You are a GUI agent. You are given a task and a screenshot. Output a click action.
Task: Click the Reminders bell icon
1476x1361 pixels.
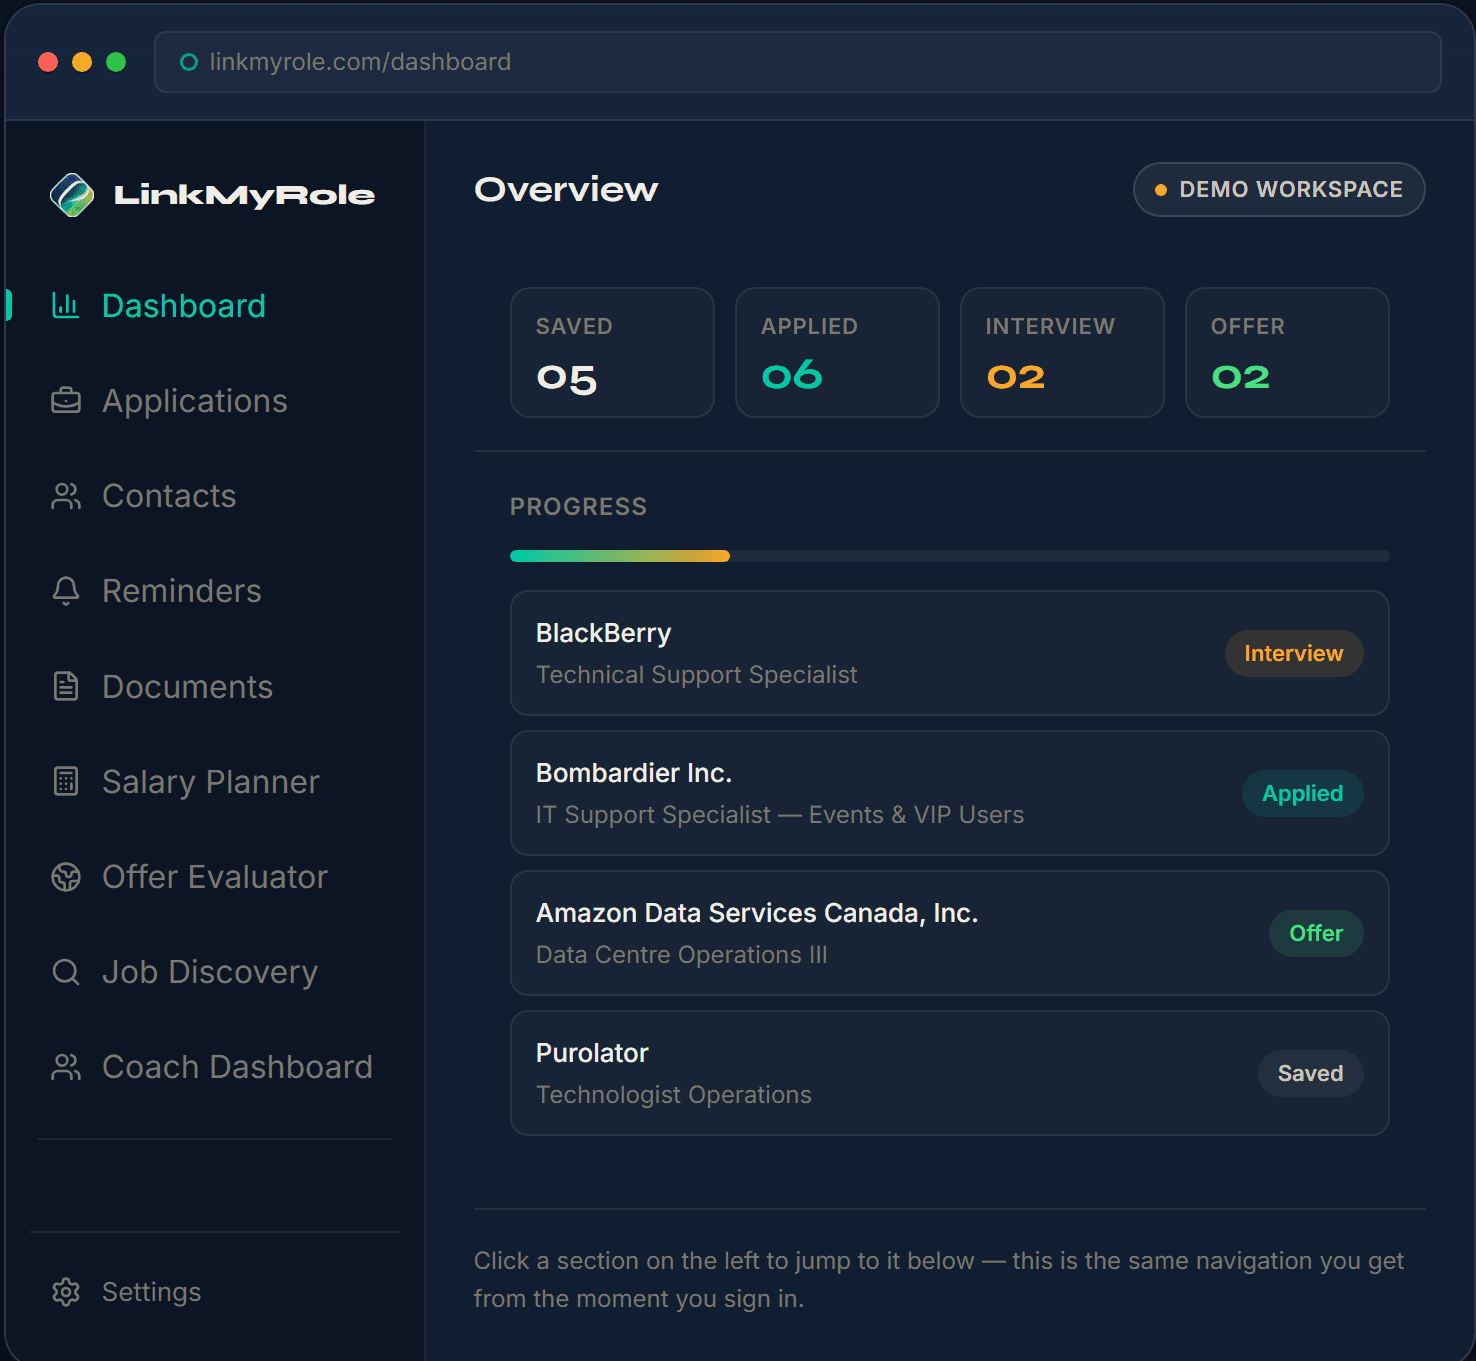pos(66,591)
